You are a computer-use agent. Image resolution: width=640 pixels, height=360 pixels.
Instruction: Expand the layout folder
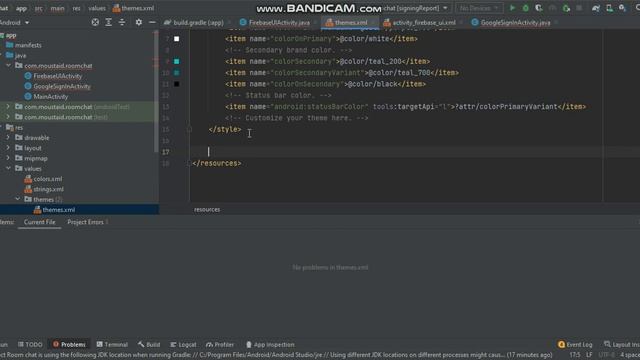click(x=8, y=148)
